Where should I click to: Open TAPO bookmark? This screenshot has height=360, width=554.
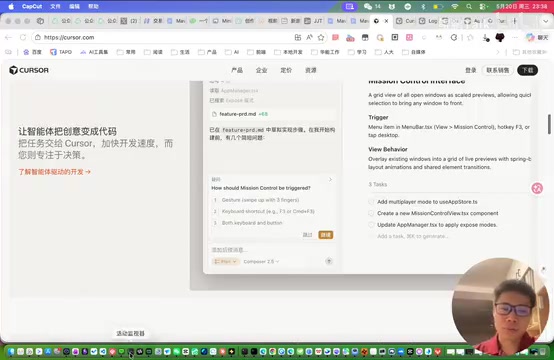pos(61,52)
